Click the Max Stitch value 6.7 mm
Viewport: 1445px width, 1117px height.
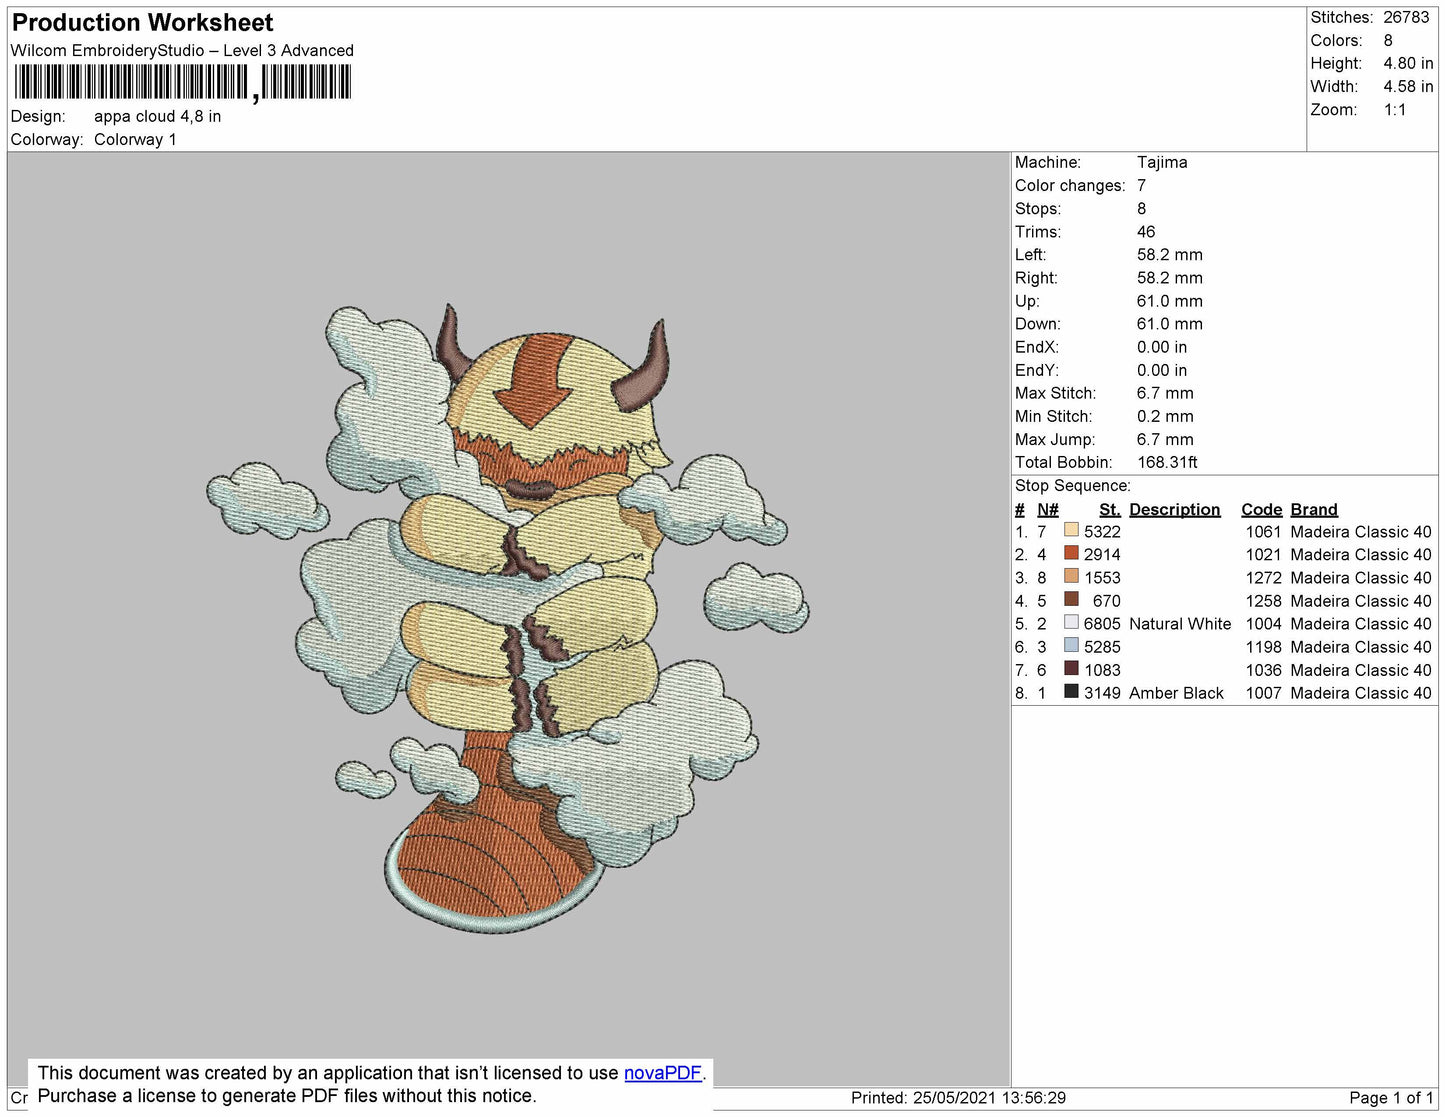point(1165,393)
